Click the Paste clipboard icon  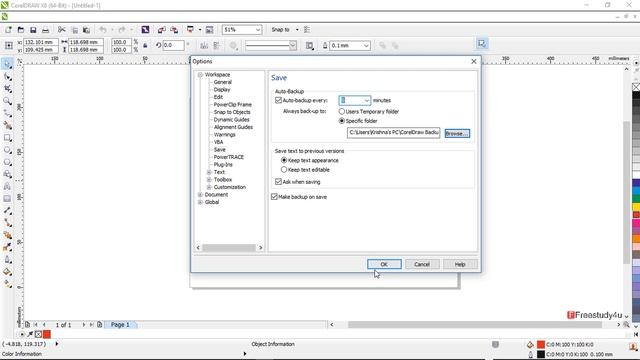(86, 30)
